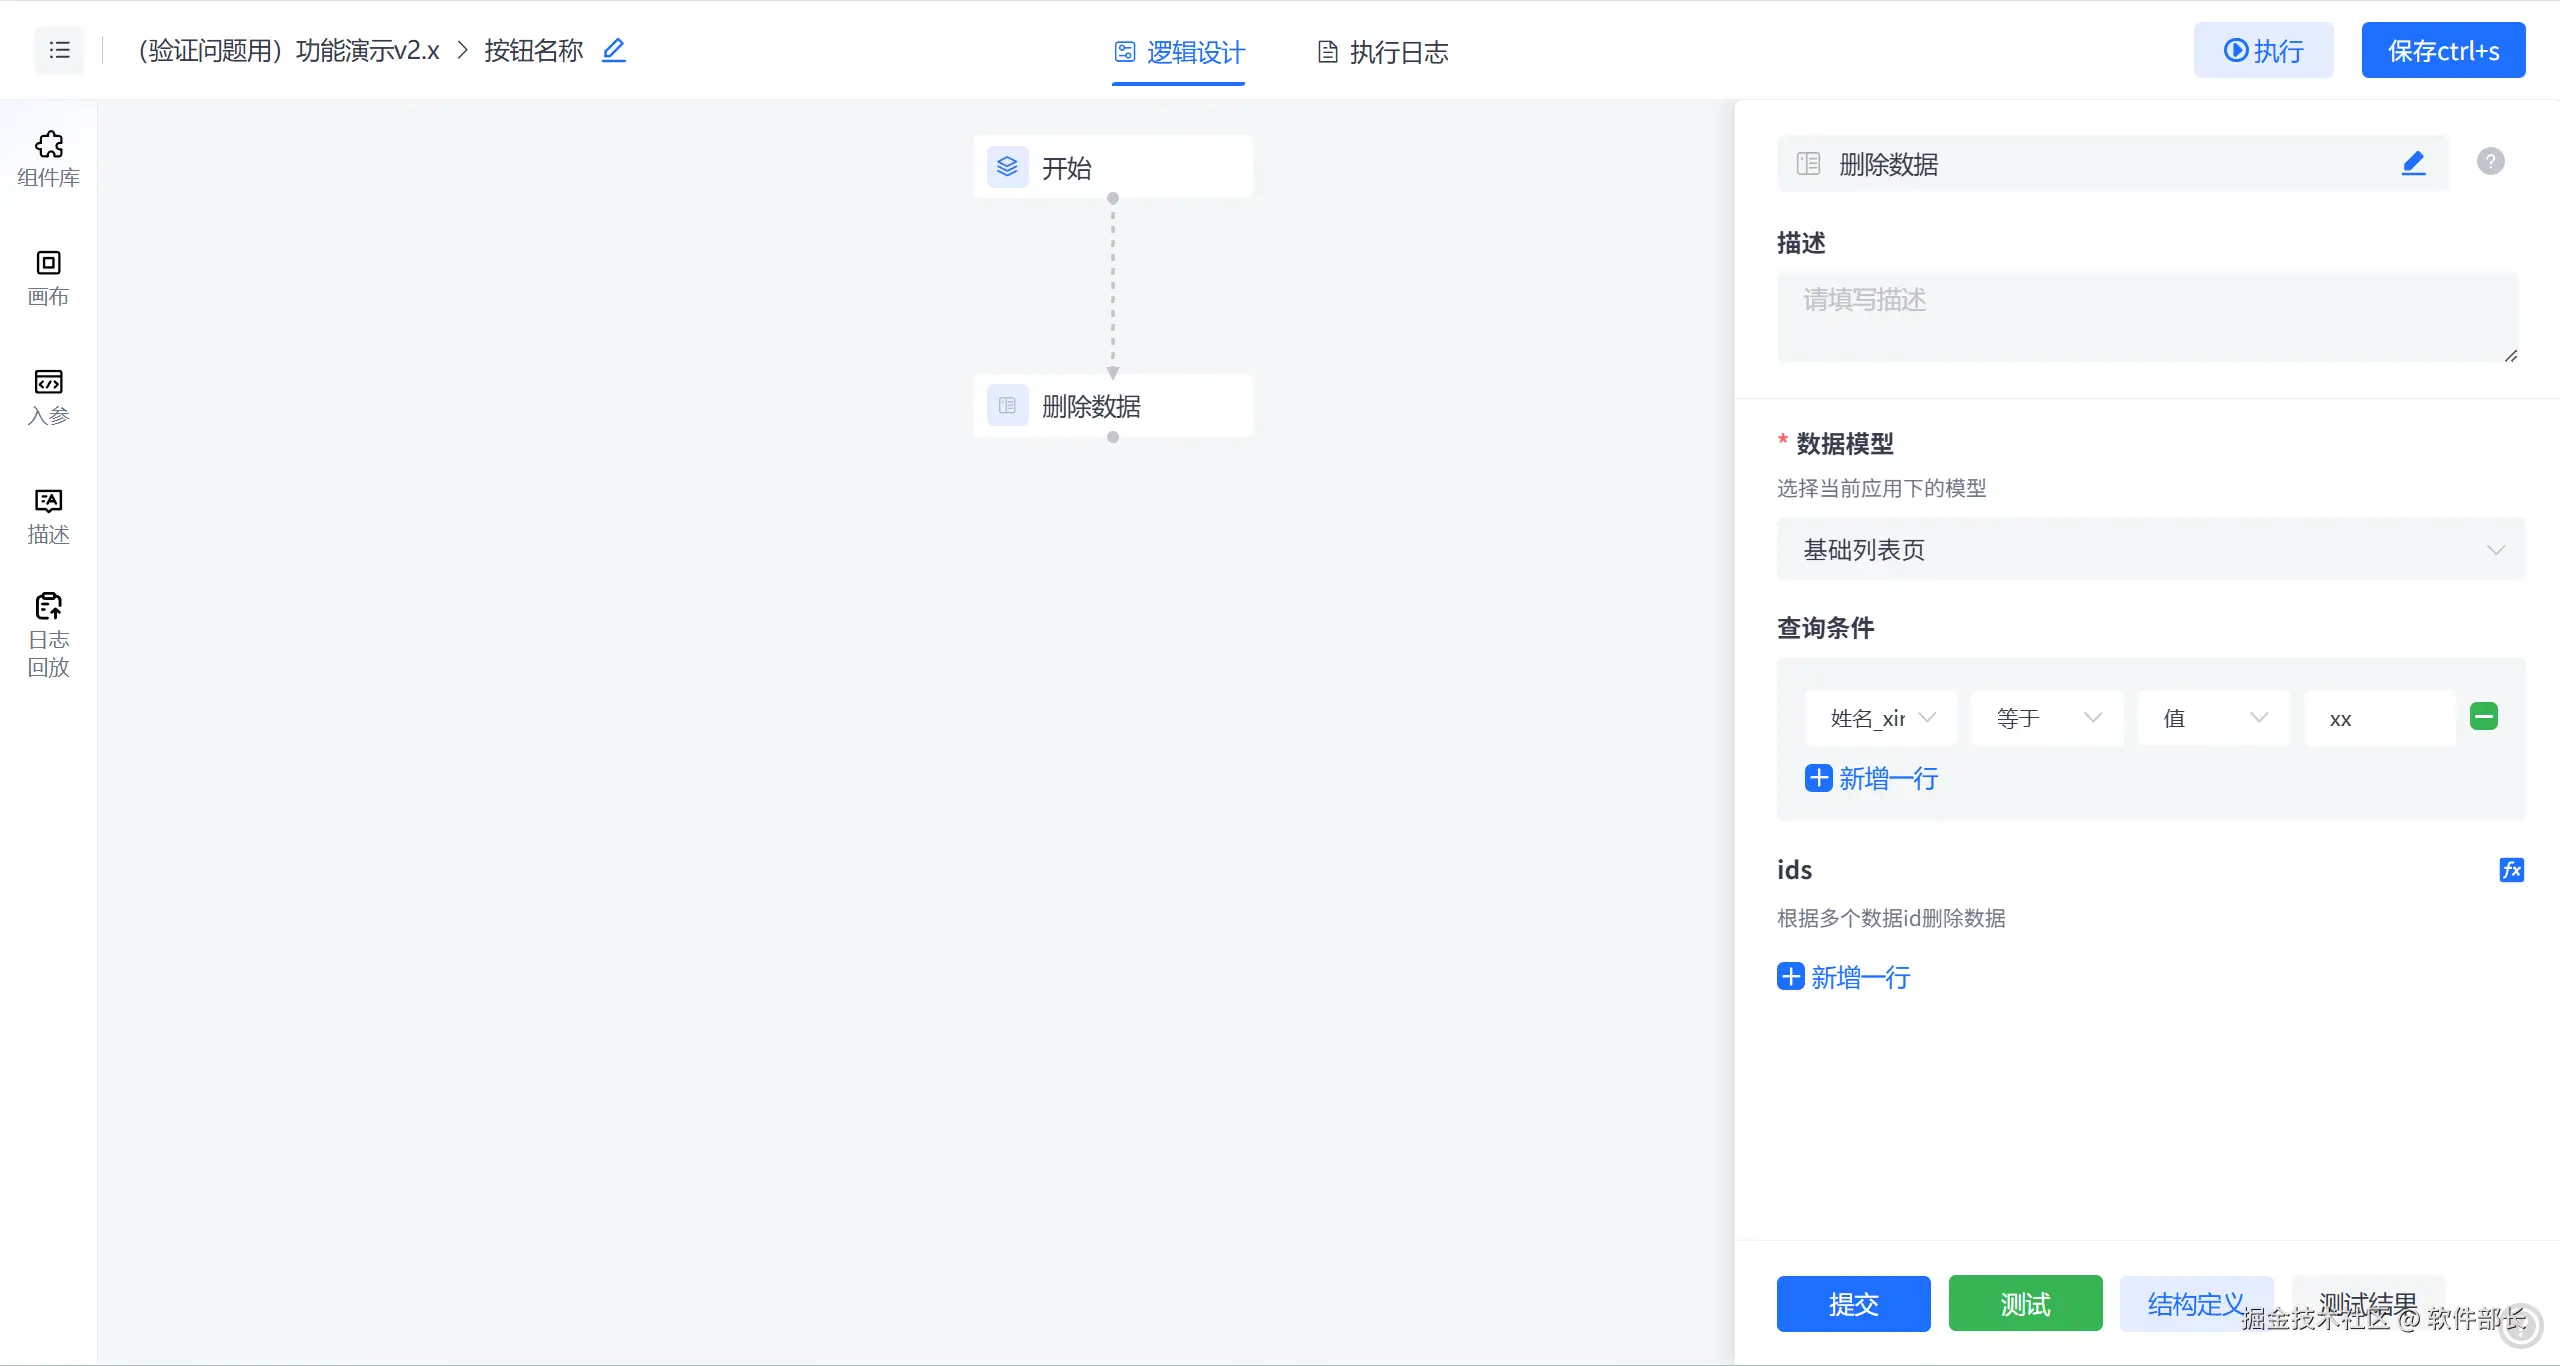The height and width of the screenshot is (1366, 2560).
Task: Open the 值 value-type dropdown
Action: point(2212,718)
